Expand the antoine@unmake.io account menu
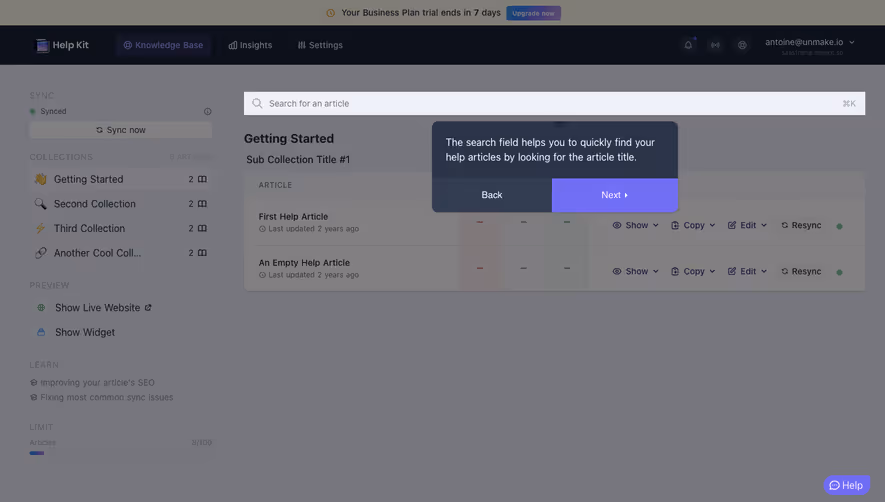 click(x=809, y=42)
